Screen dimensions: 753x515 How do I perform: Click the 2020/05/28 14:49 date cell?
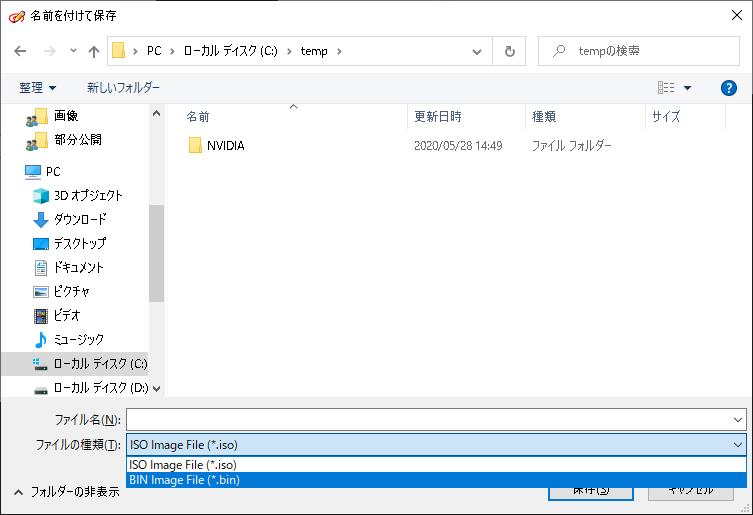coord(458,146)
